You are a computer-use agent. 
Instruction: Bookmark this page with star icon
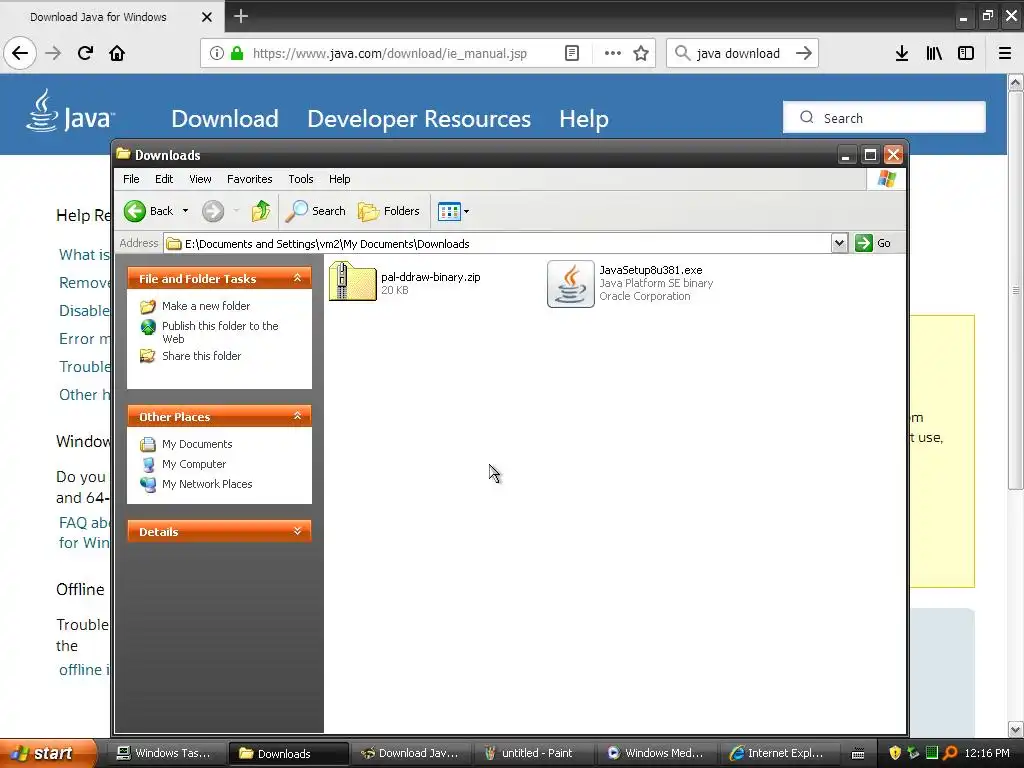point(641,53)
